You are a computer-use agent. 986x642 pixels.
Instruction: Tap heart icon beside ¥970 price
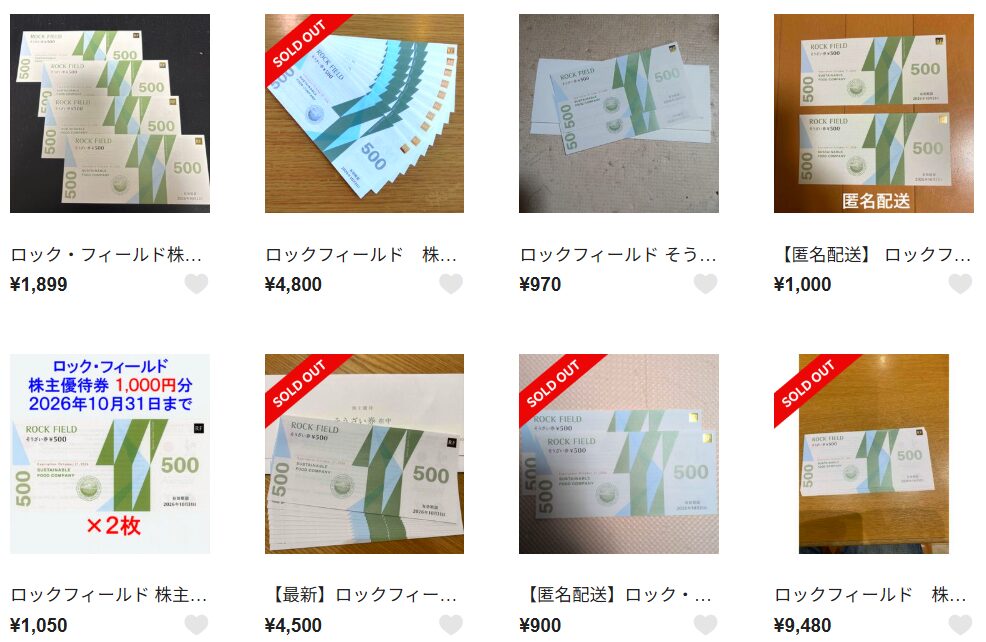(706, 284)
